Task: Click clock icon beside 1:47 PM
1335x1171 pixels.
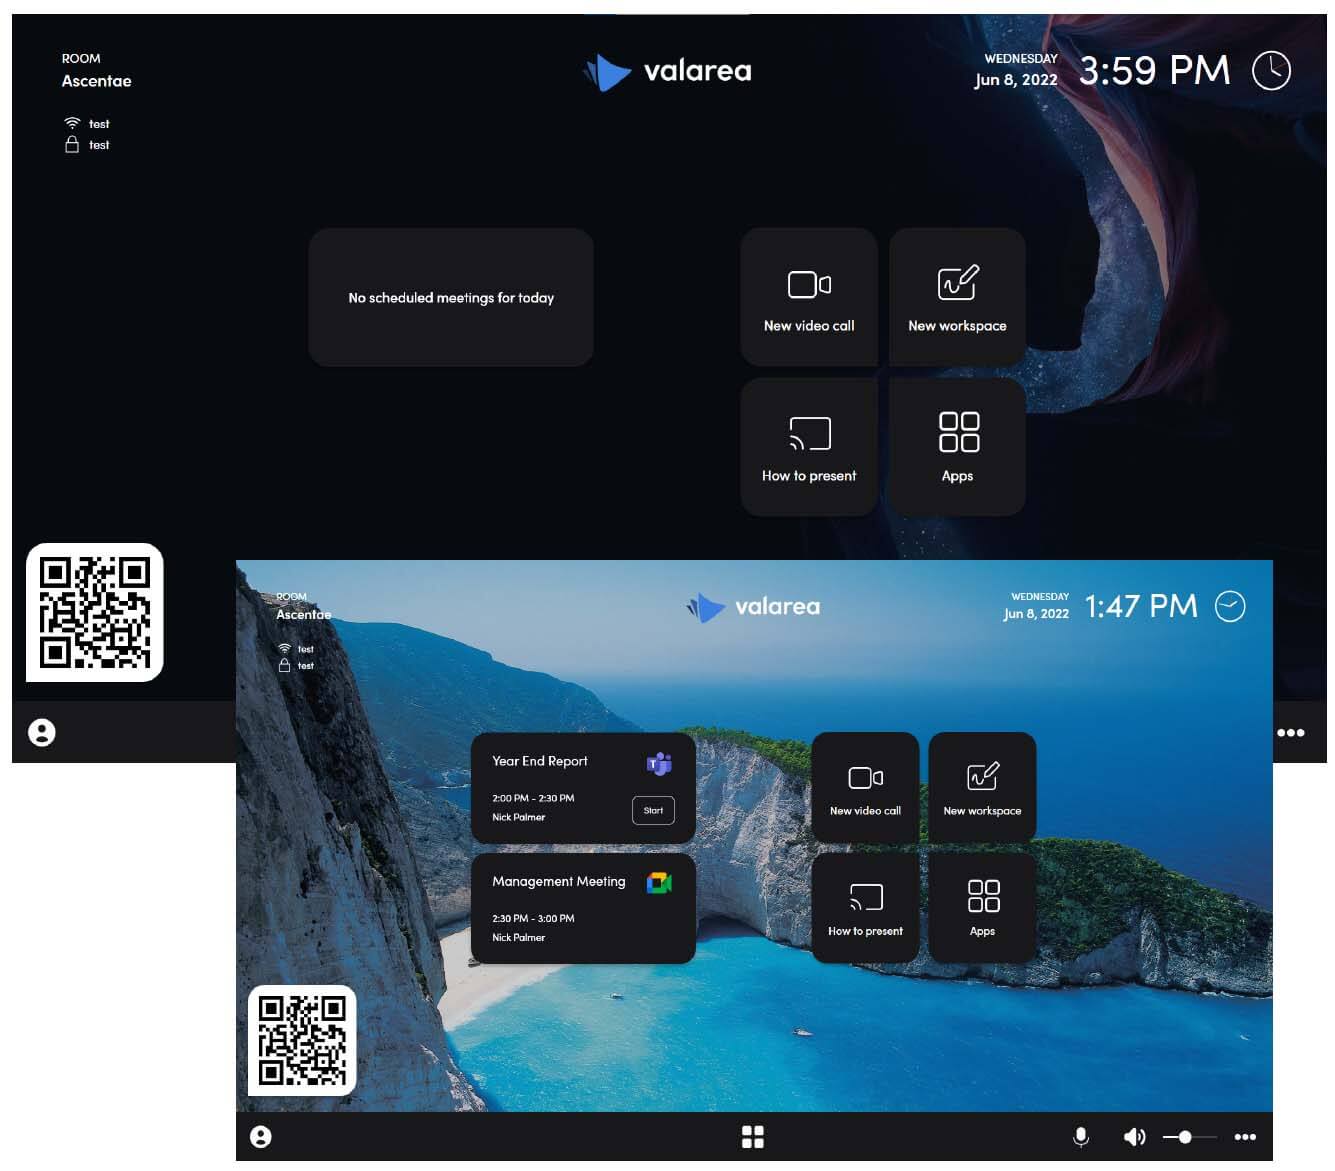Action: 1230,606
